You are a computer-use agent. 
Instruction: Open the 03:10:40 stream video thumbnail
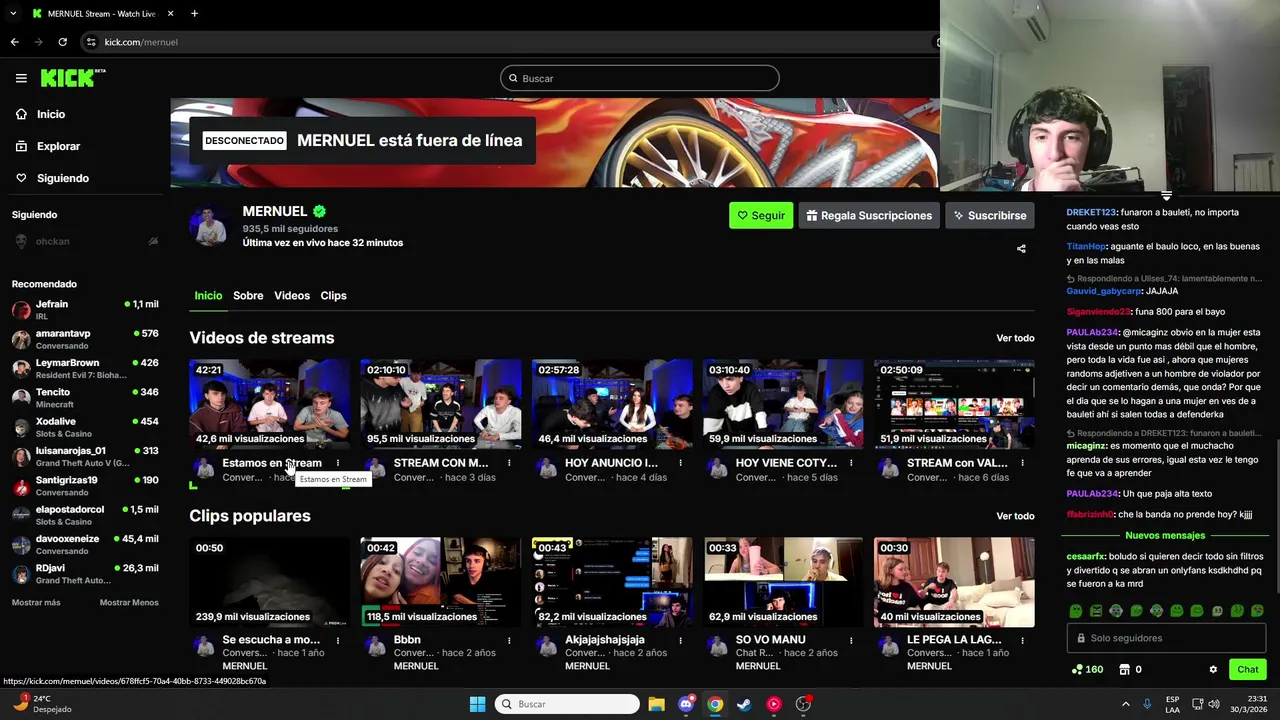[x=783, y=404]
